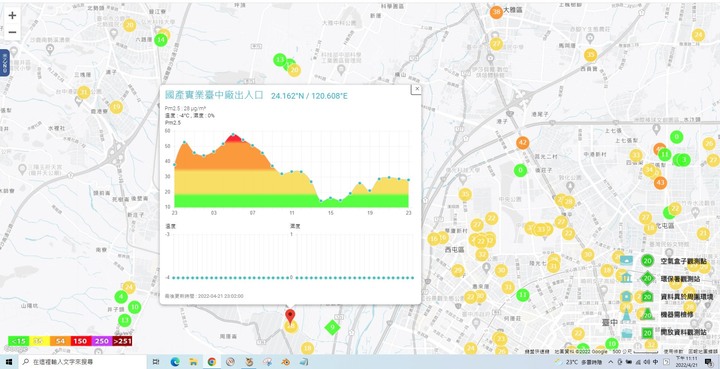Toggle 環保署觀測站 building layer icon
Image resolution: width=720 pixels, height=369 pixels.
(627, 277)
